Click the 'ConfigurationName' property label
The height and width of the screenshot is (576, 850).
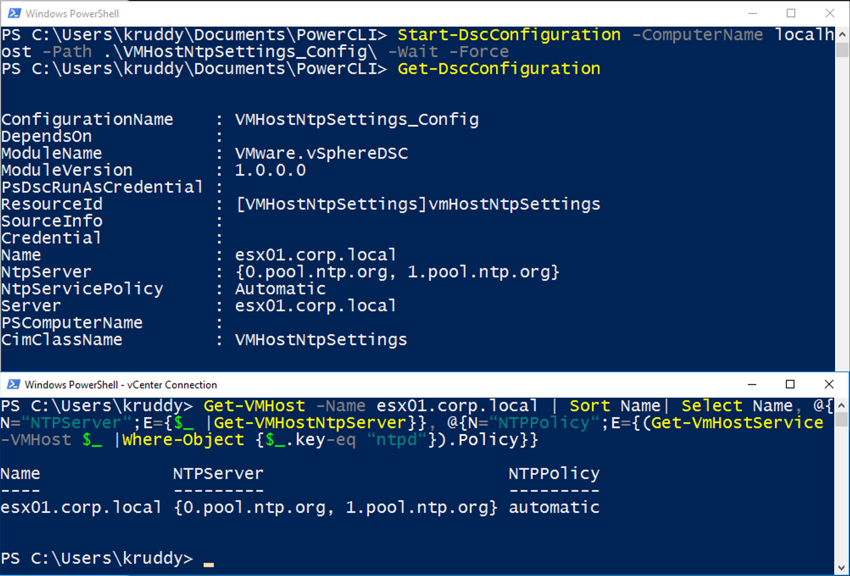click(87, 119)
